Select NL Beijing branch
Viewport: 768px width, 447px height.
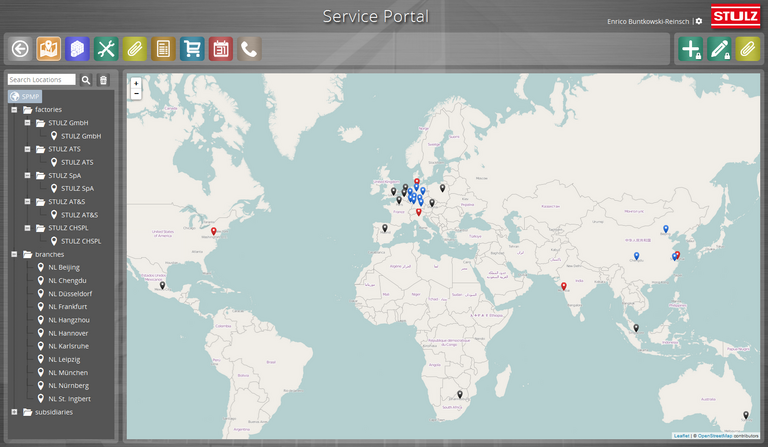click(59, 267)
